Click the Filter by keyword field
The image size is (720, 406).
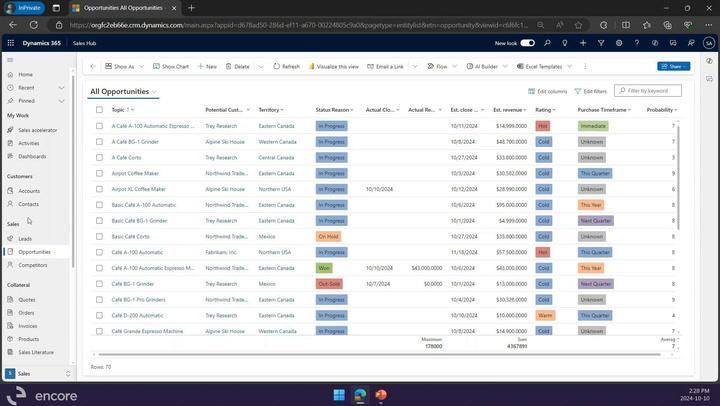pyautogui.click(x=648, y=91)
